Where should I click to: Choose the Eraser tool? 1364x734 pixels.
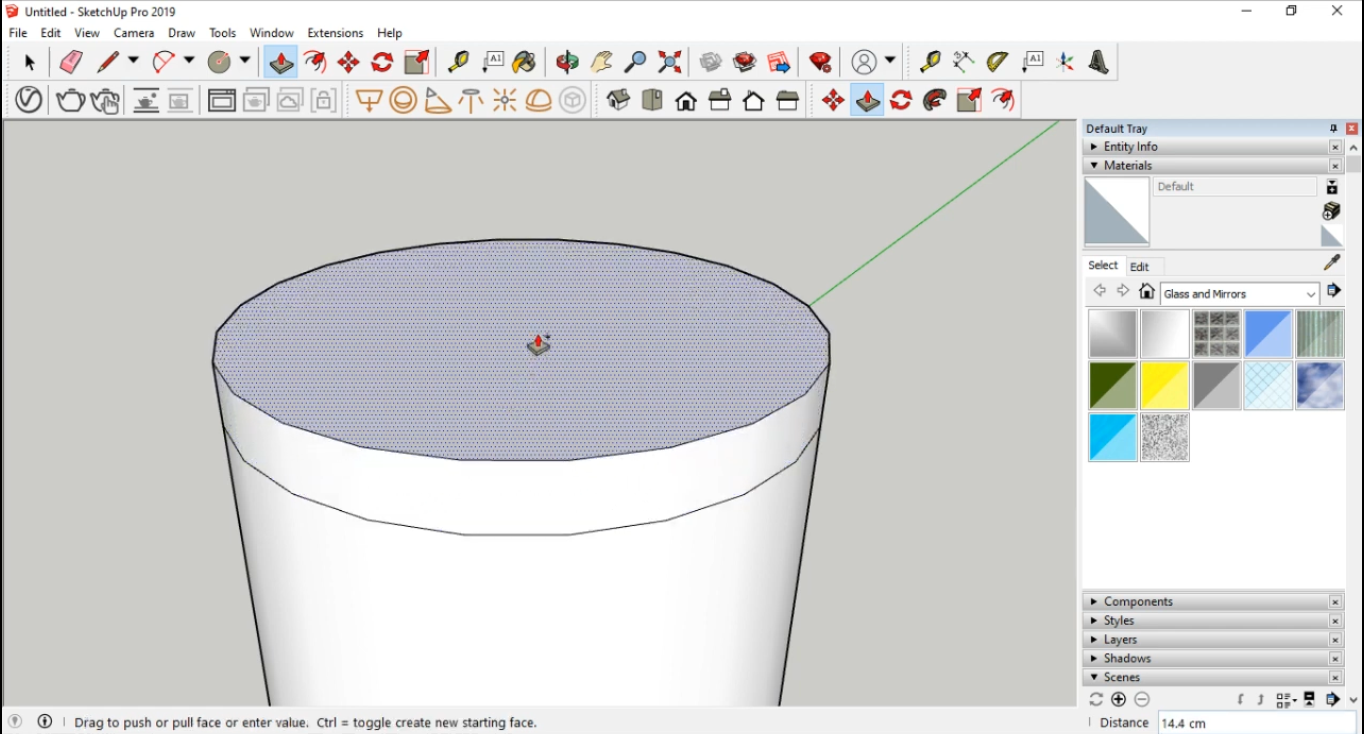(x=71, y=63)
